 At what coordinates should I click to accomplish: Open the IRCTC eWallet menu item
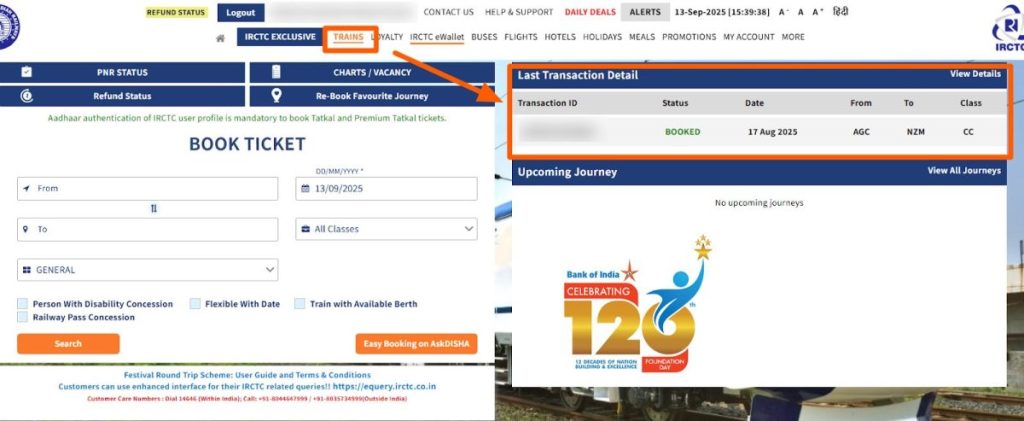click(x=437, y=37)
